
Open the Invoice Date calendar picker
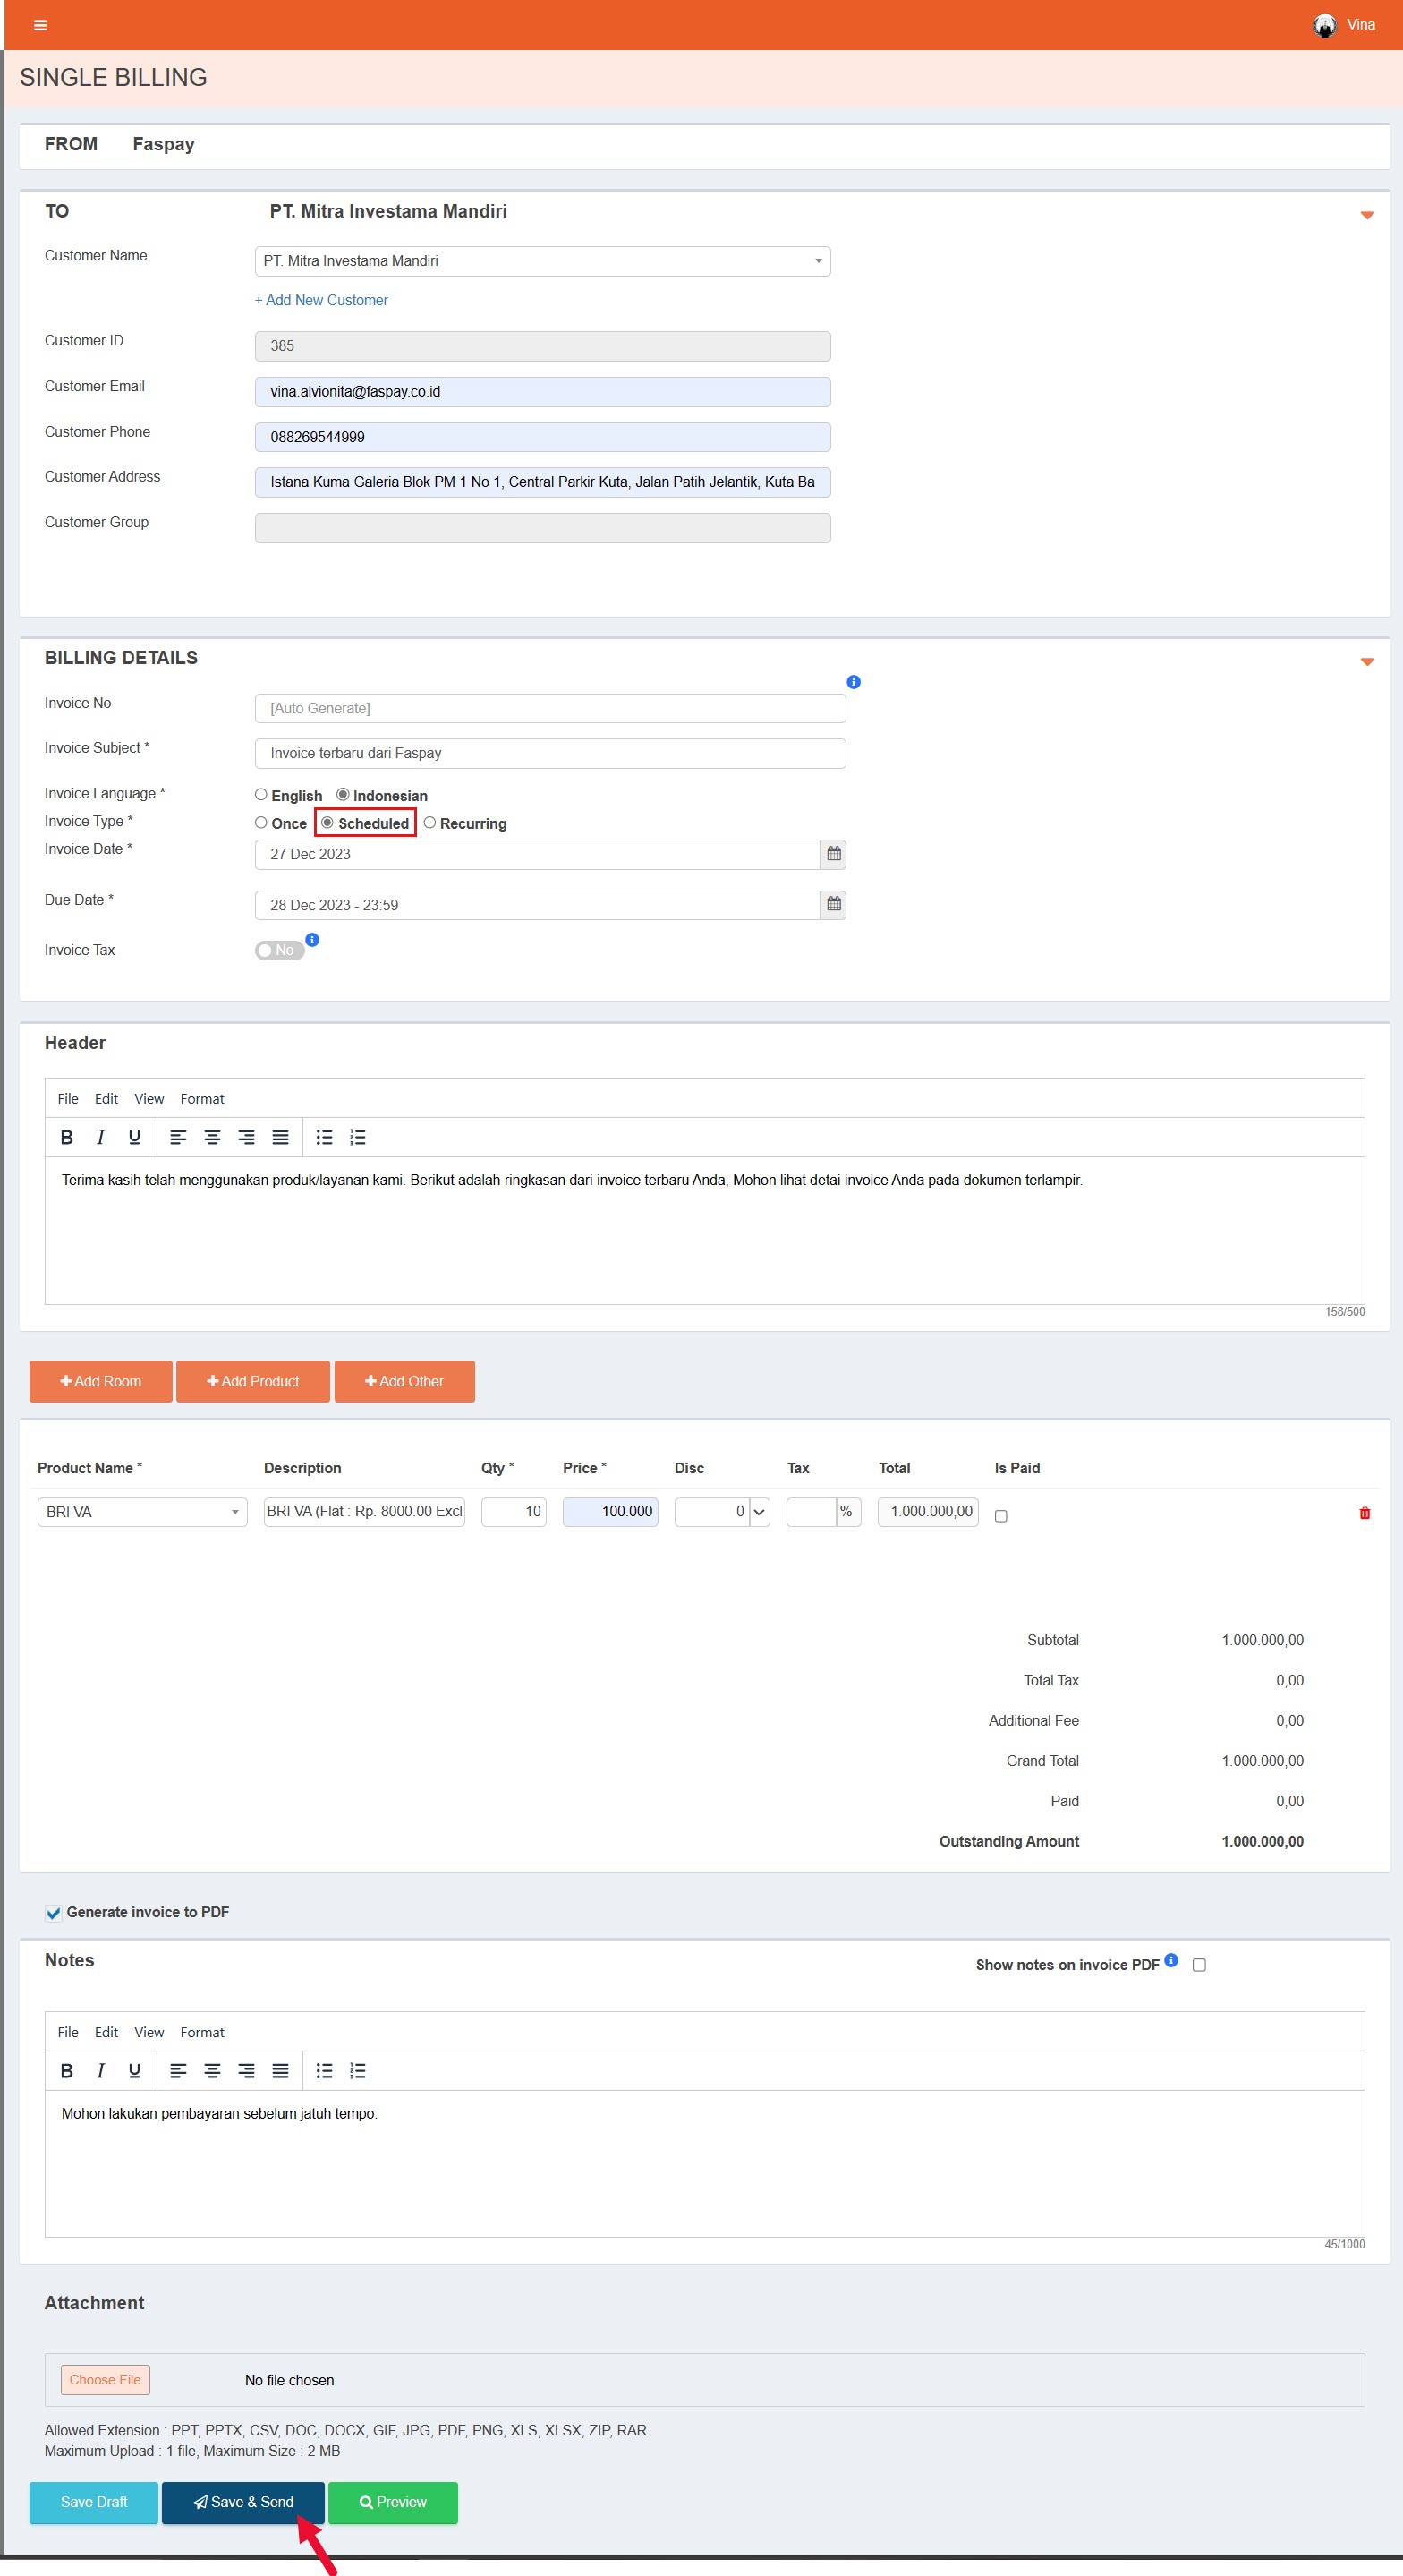click(833, 854)
